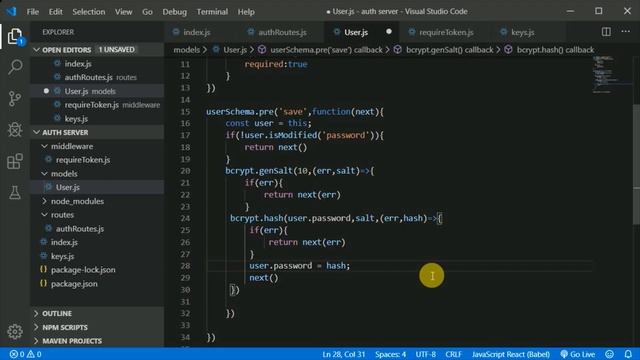
Task: Open the Debug menu
Action: [x=174, y=11]
